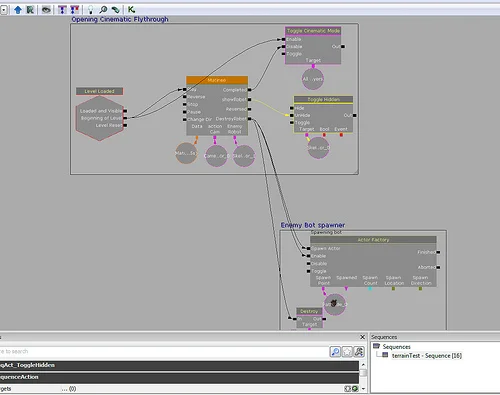Toggle hide unused connectors eye icon
The image size is (500, 395).
click(46, 10)
